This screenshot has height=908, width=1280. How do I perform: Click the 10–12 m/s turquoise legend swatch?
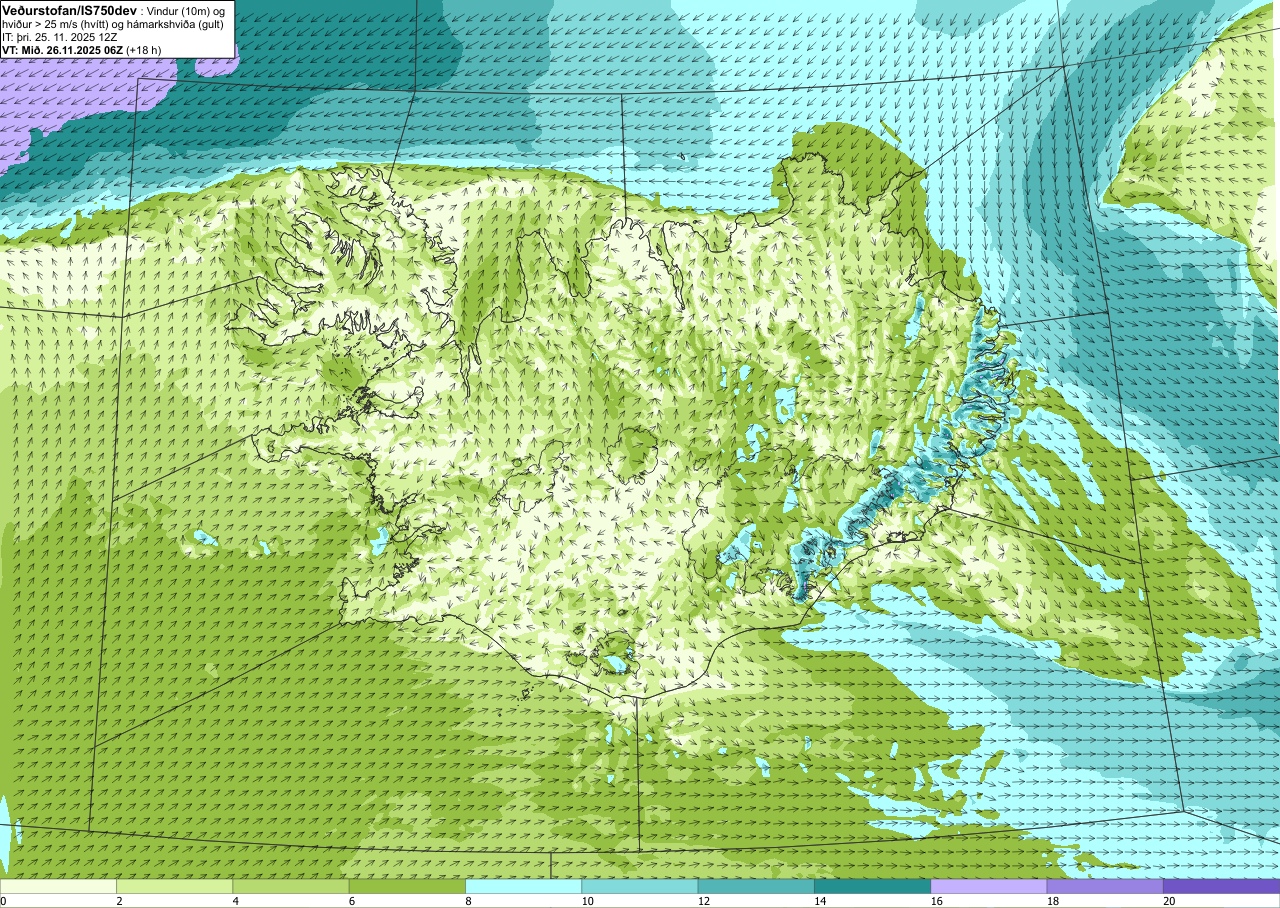(x=640, y=886)
